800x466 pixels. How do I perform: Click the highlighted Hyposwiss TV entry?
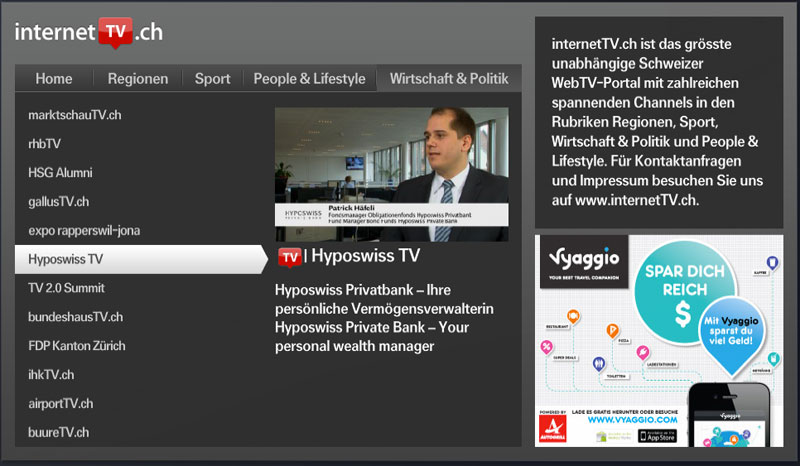click(x=141, y=259)
